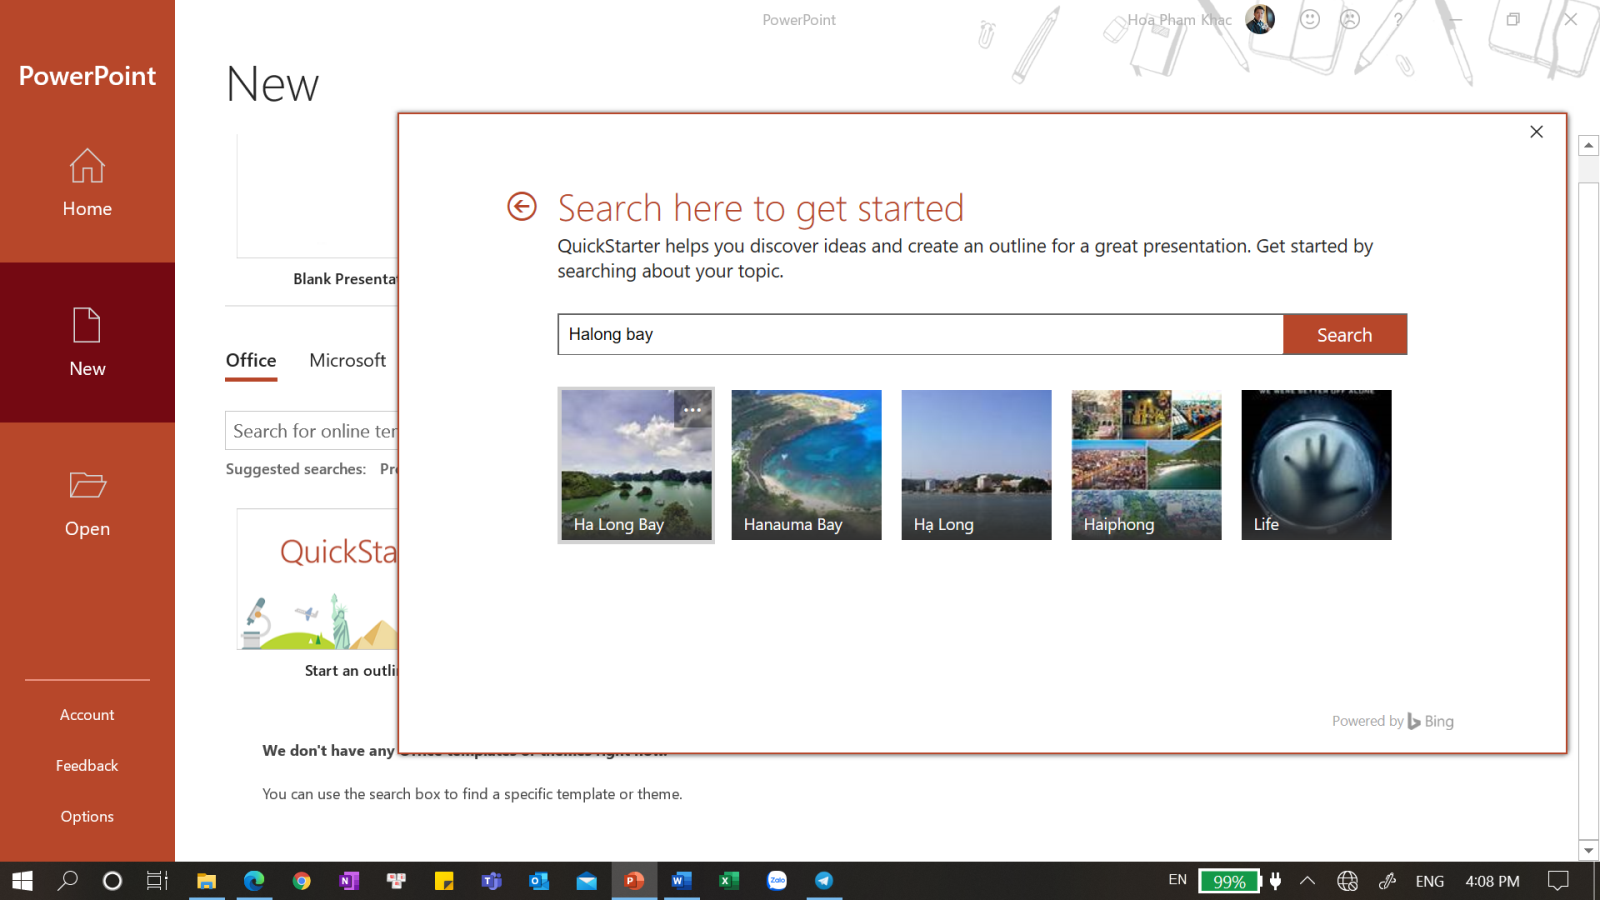This screenshot has width=1600, height=900.
Task: Click the back arrow on QuickStarter dialog
Action: coord(521,206)
